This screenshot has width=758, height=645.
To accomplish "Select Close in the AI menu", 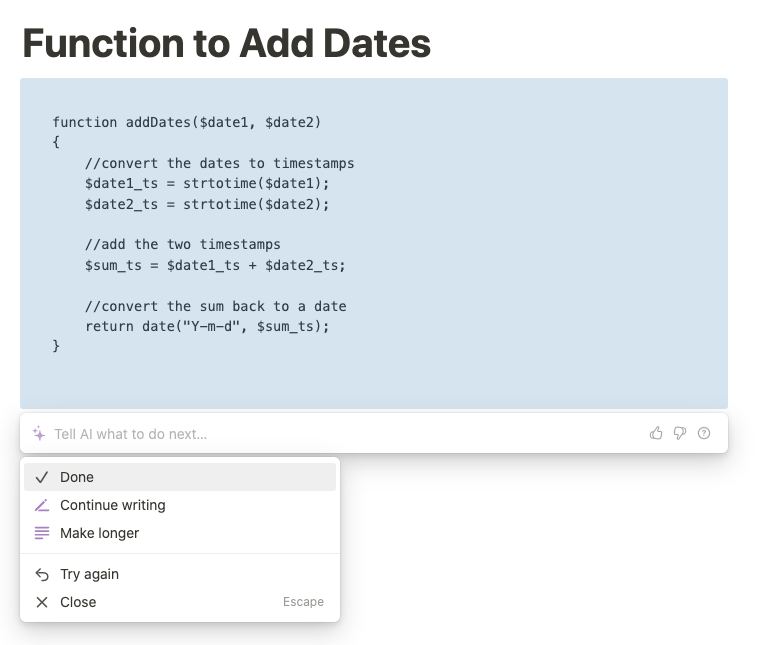I will pos(180,602).
